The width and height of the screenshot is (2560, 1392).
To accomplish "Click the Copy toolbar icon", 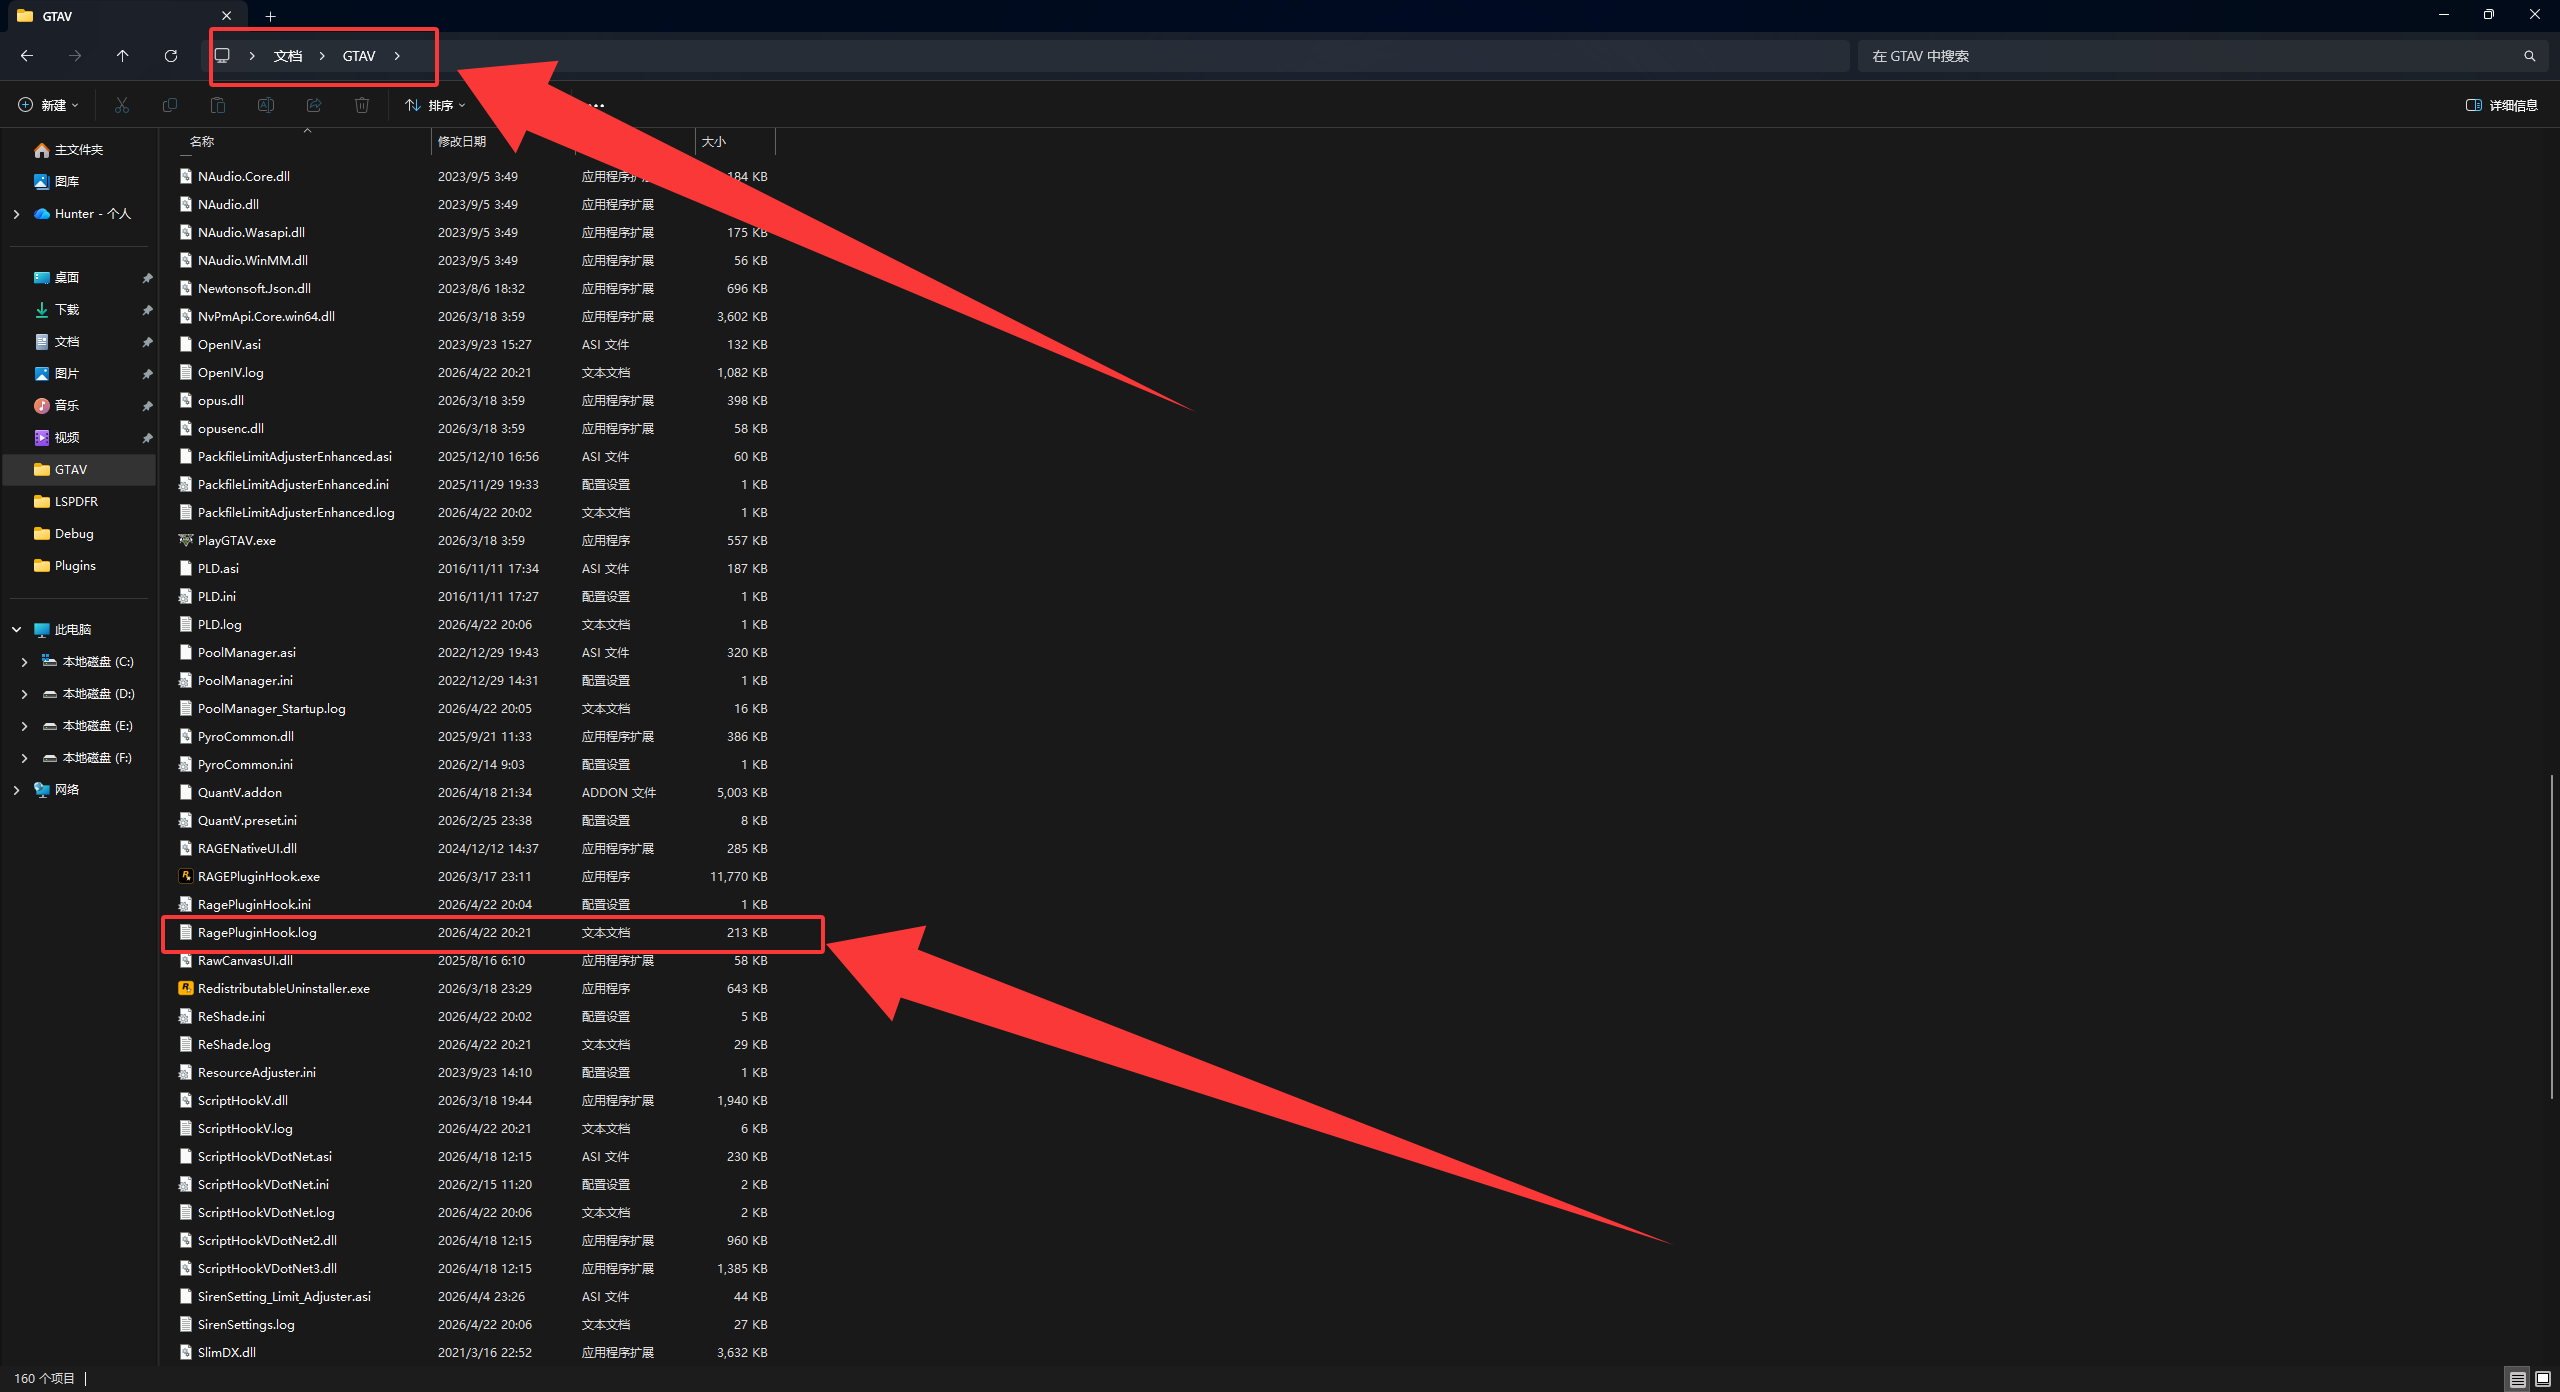I will click(170, 105).
